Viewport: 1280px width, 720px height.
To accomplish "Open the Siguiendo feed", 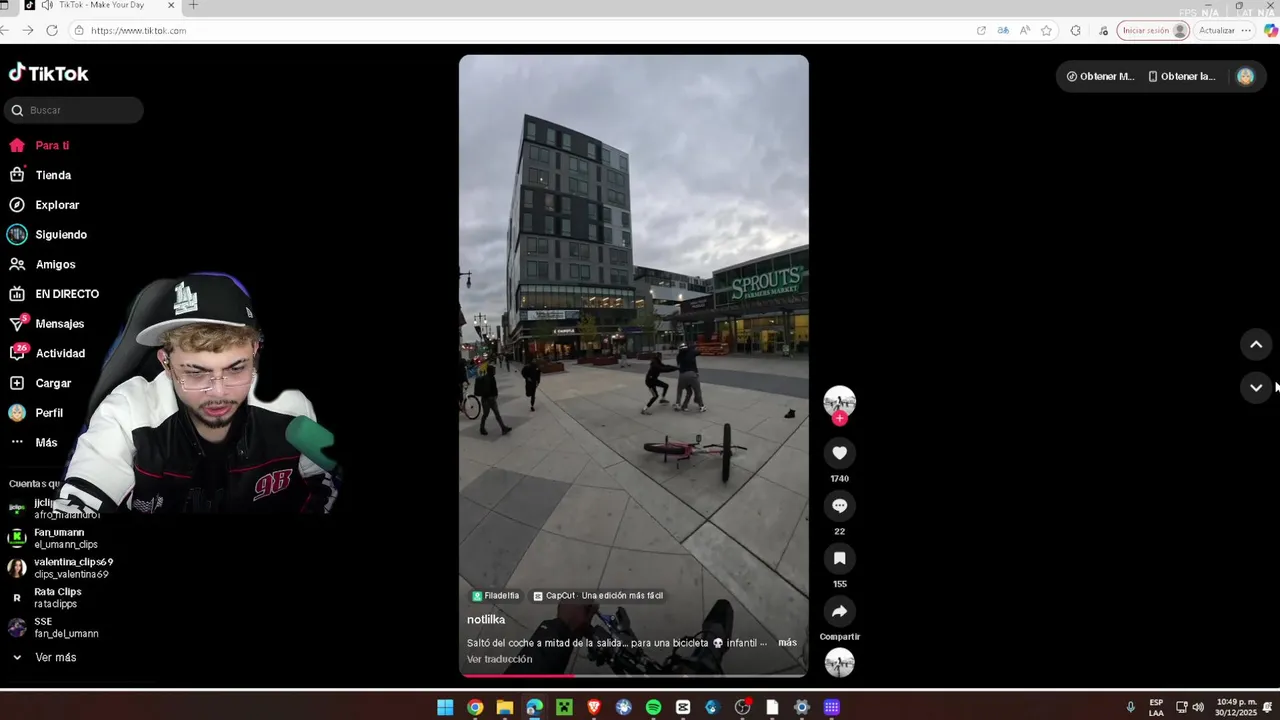I will click(48, 235).
